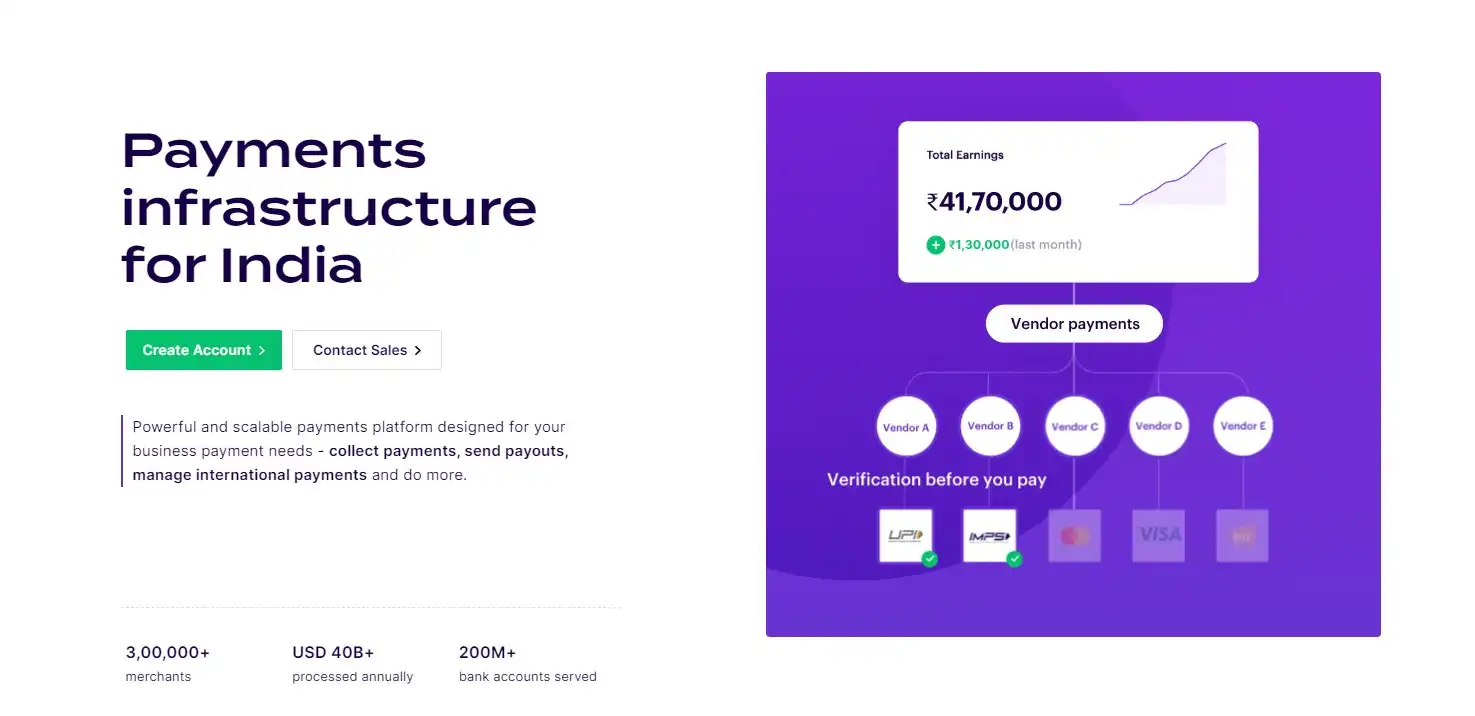The image size is (1475, 716).
Task: Click the faded payment icon under Vendor E
Action: pos(1243,536)
